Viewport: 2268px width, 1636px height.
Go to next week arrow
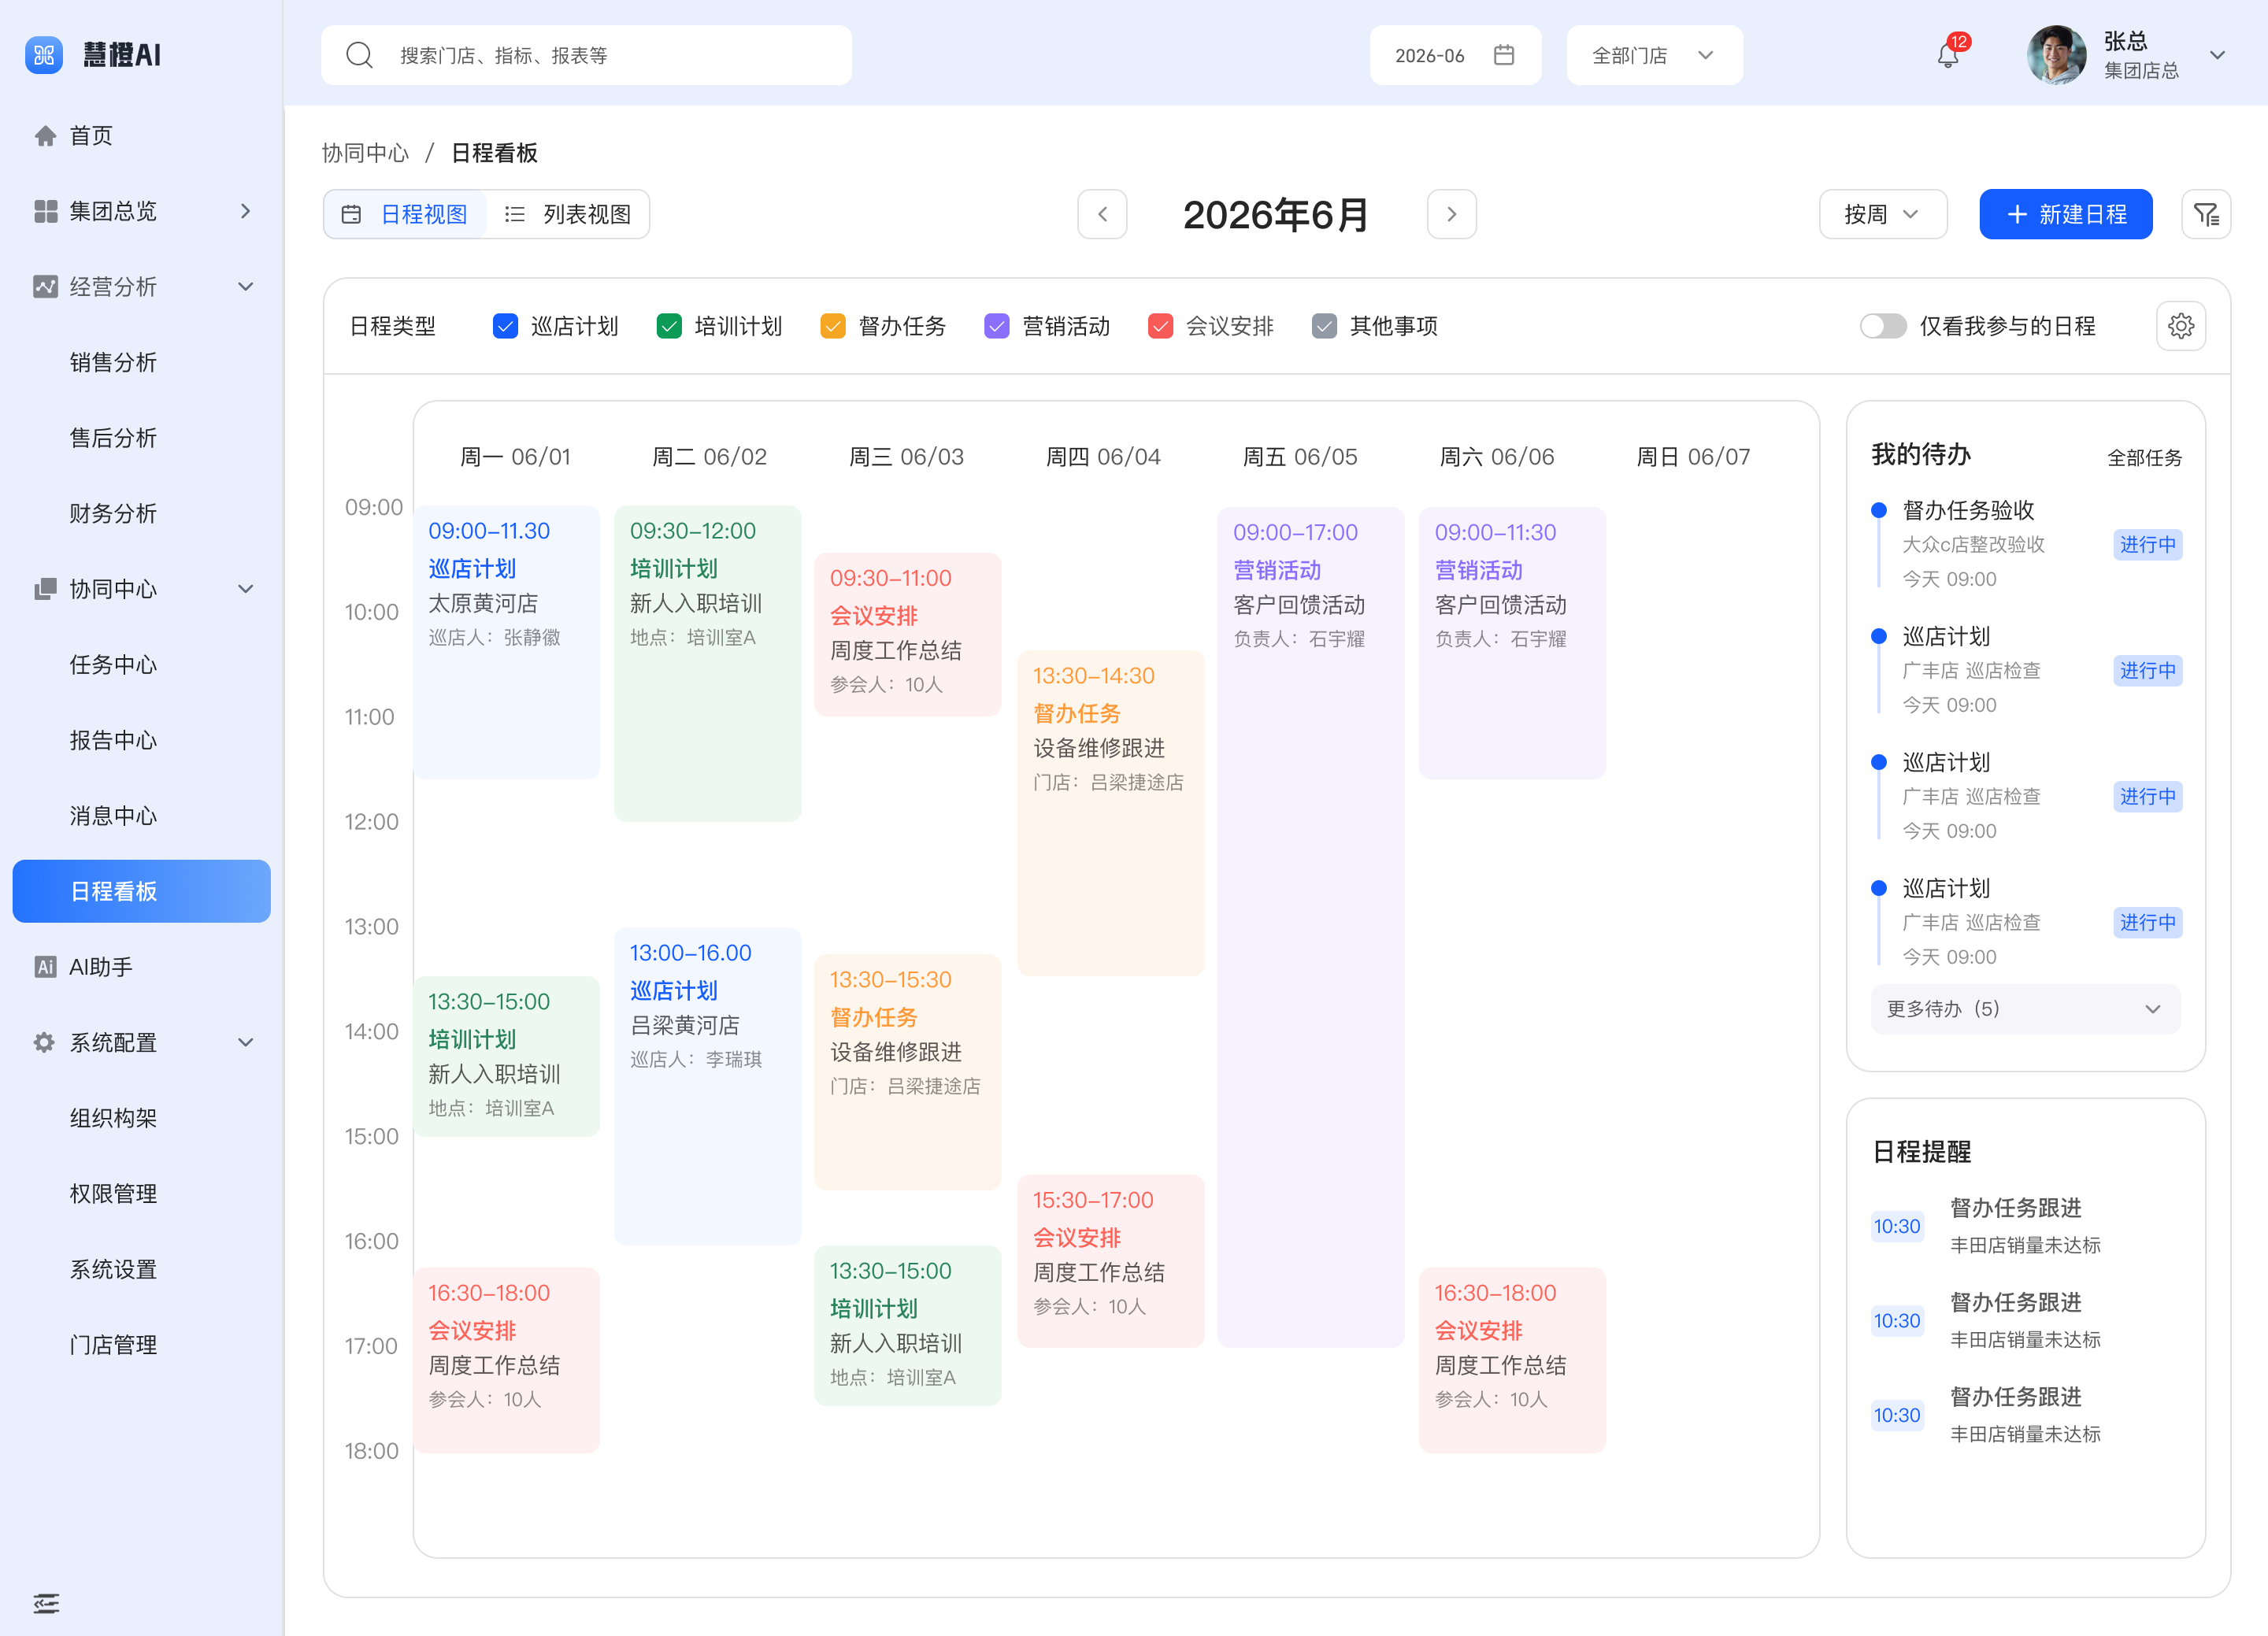[1451, 214]
